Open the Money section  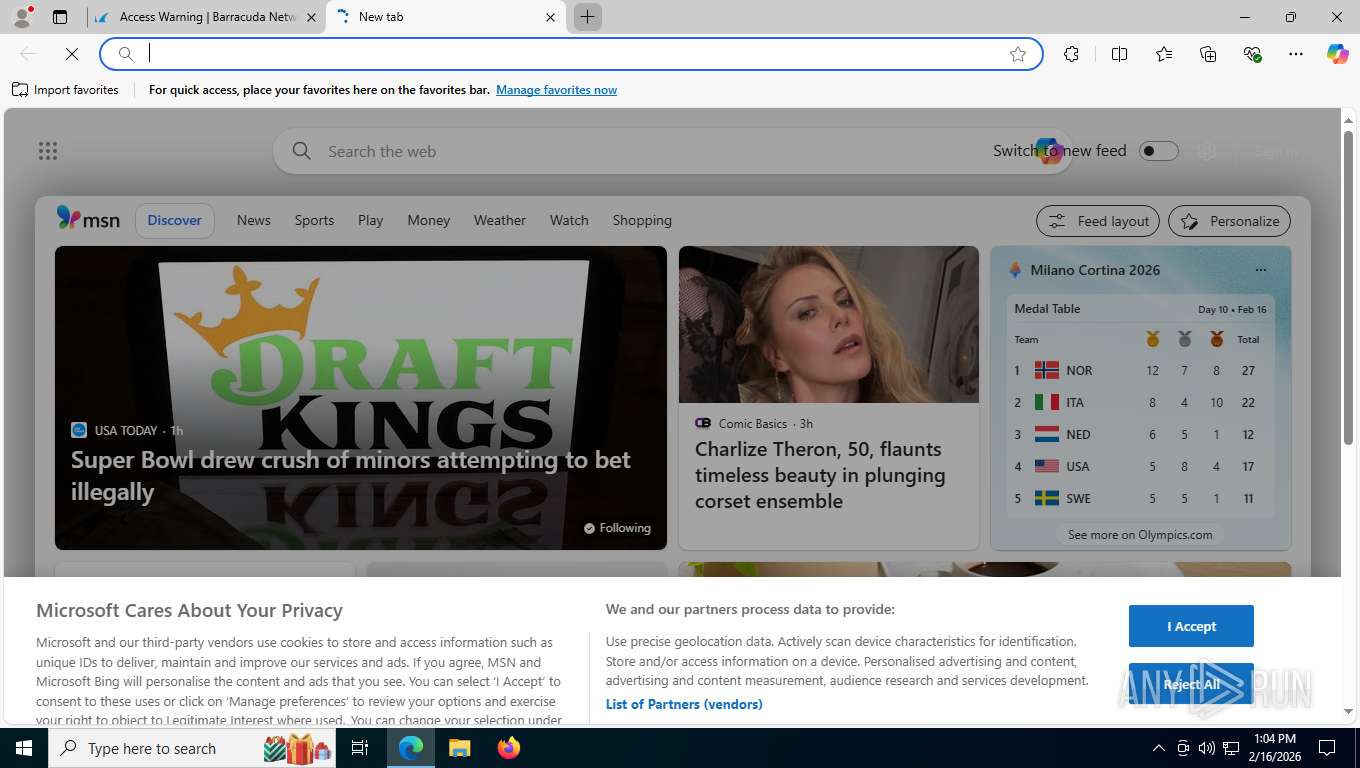428,220
